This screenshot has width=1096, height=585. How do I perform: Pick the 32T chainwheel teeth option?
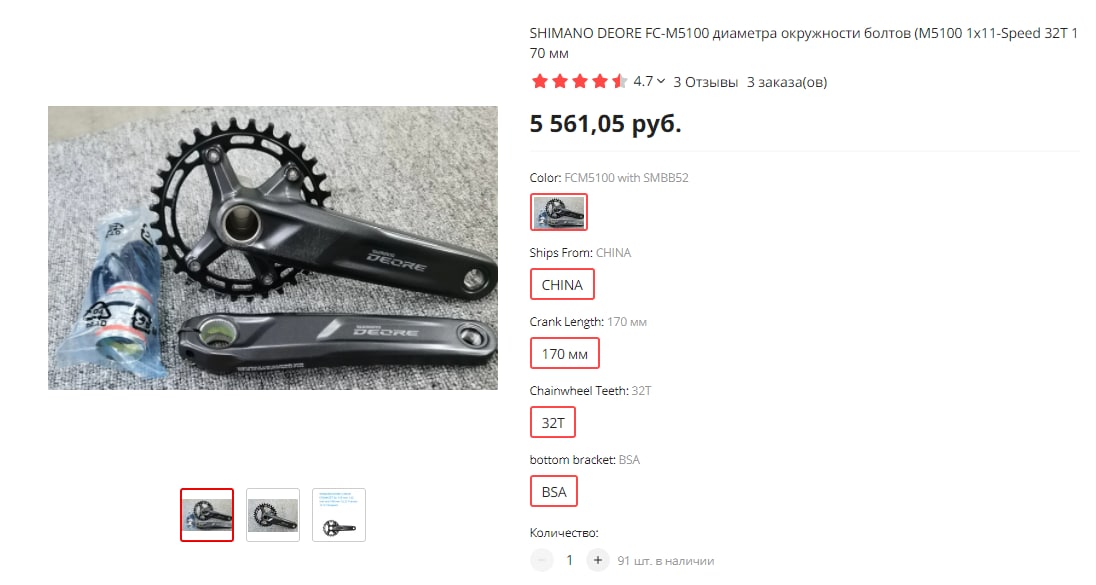pyautogui.click(x=553, y=422)
